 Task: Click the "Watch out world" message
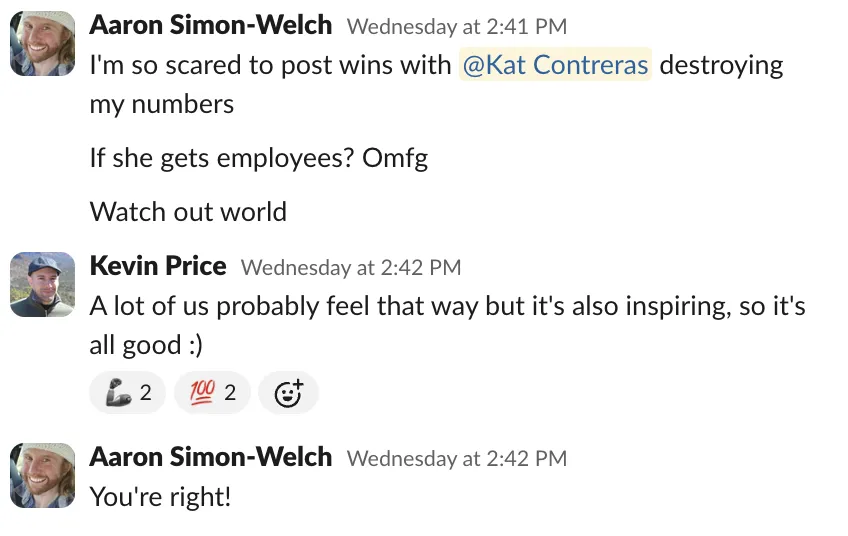tap(188, 212)
